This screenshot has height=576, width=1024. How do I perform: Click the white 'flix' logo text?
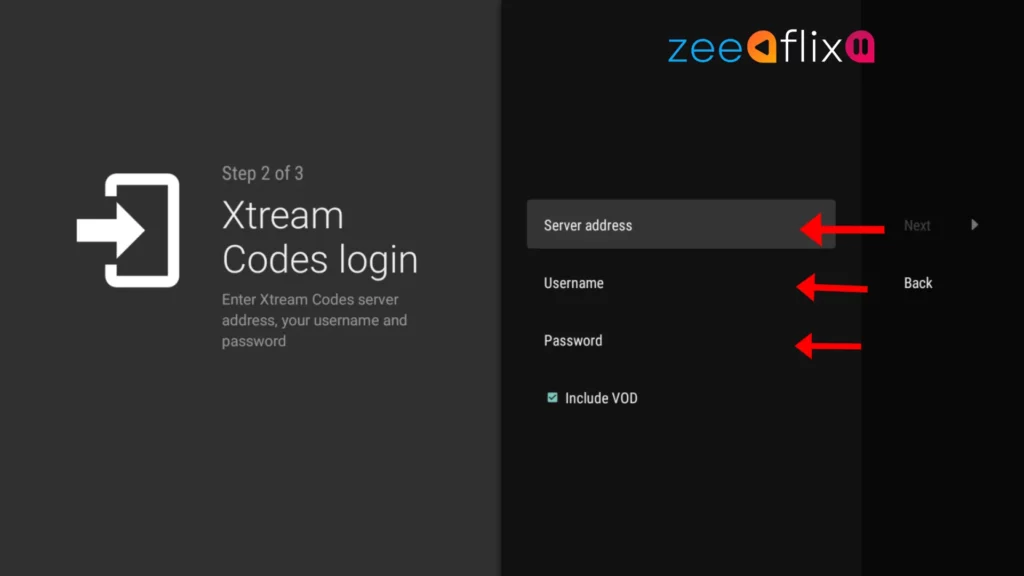[x=811, y=46]
